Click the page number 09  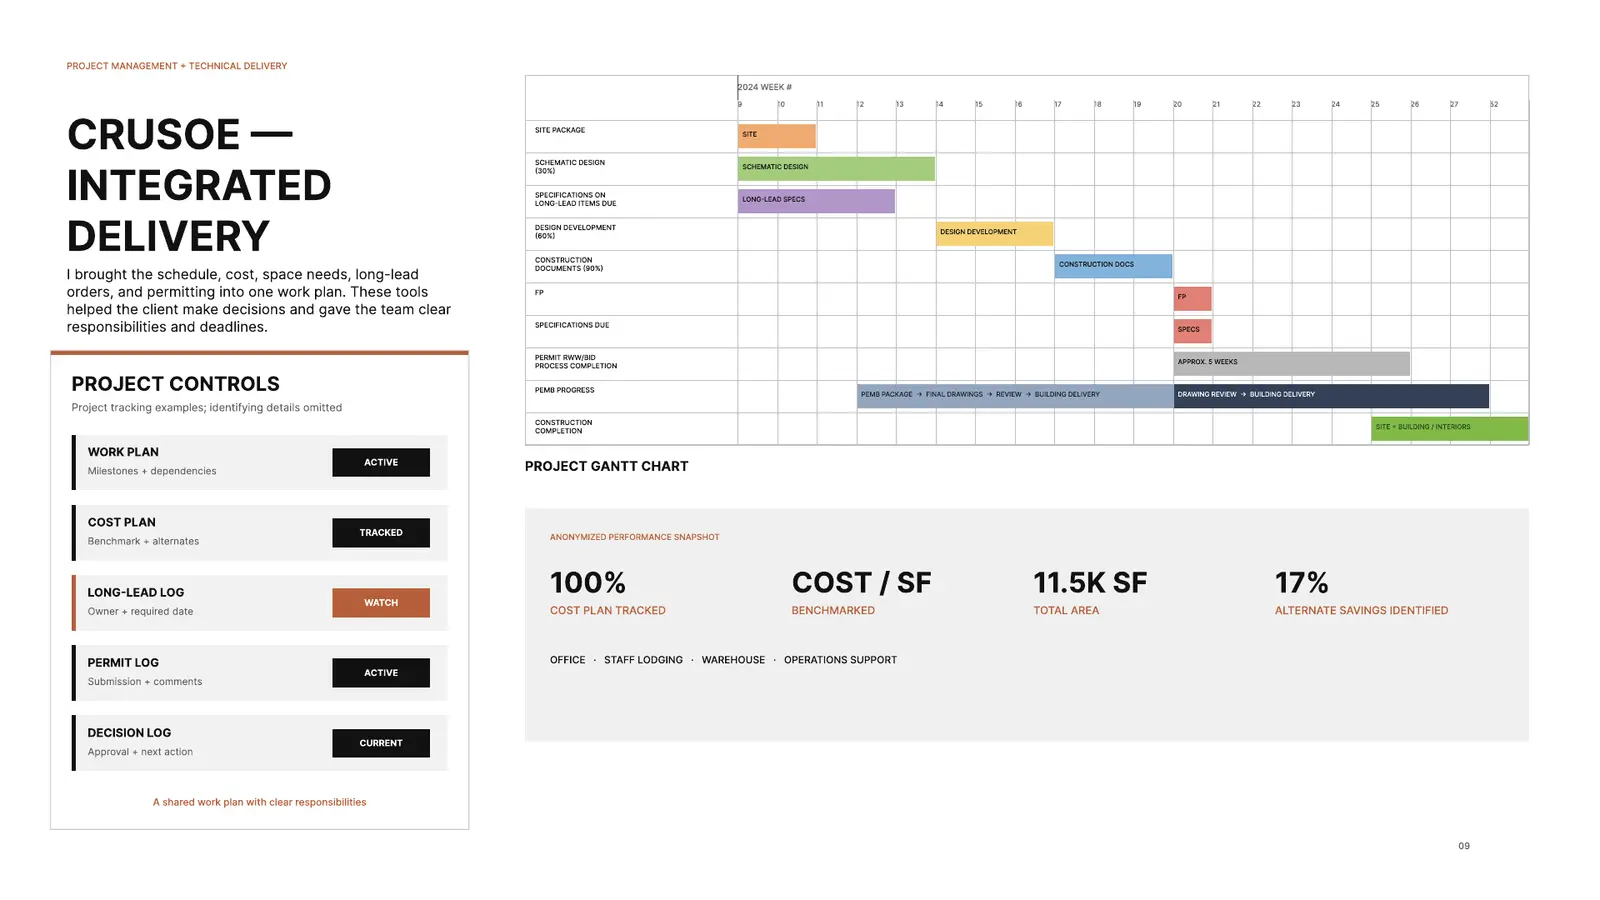click(1464, 846)
